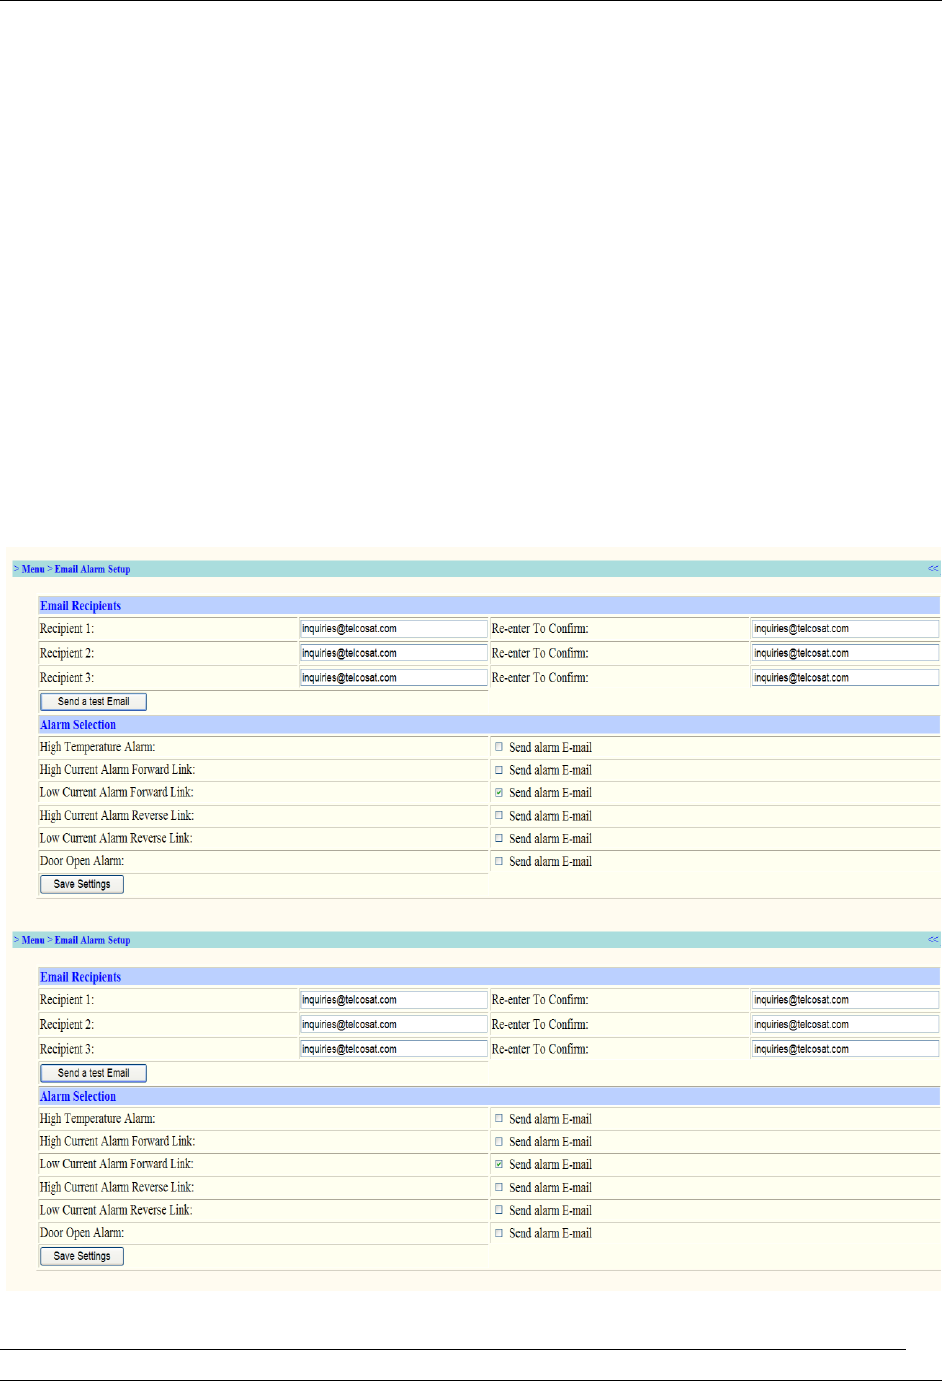Click the Email Alarm Setup breadcrumb in the second panel
Viewport: 942px width, 1381px height.
coord(92,940)
